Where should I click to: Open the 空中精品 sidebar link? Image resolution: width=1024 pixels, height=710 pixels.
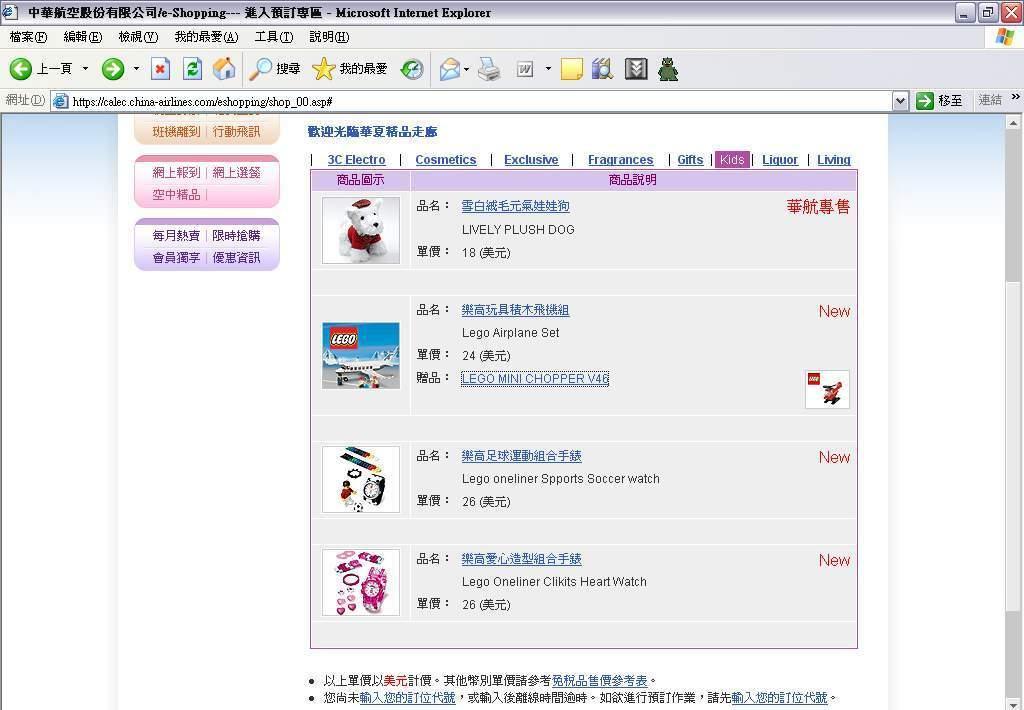(176, 195)
